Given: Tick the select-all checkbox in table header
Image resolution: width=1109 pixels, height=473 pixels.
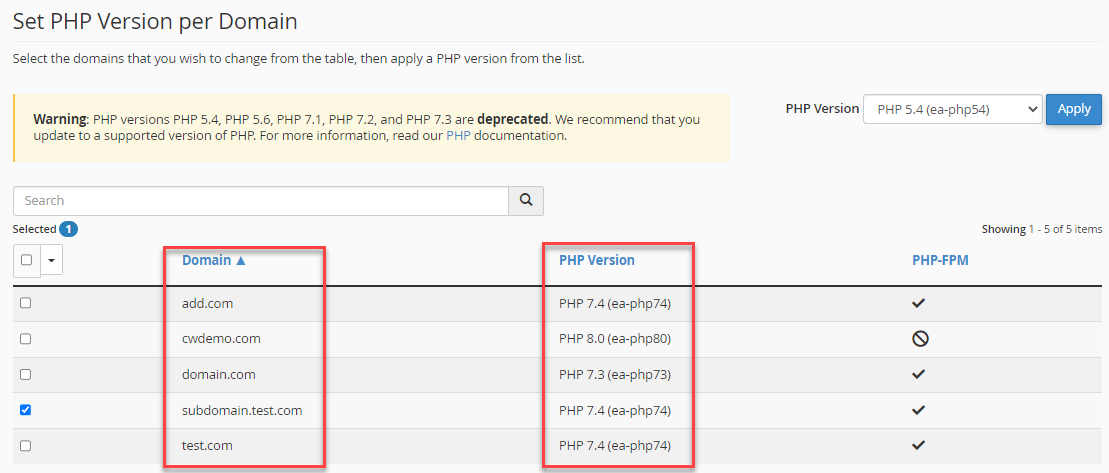Looking at the screenshot, I should (26, 260).
